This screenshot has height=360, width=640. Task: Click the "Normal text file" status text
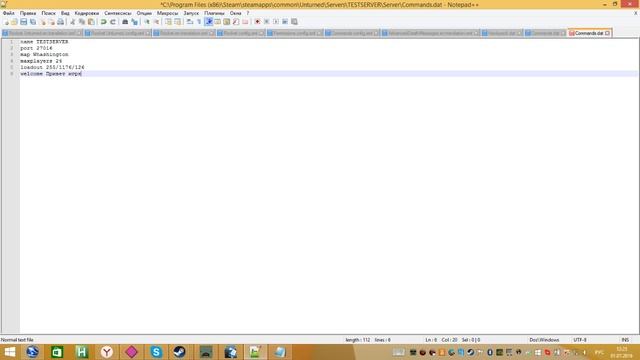[x=17, y=340]
